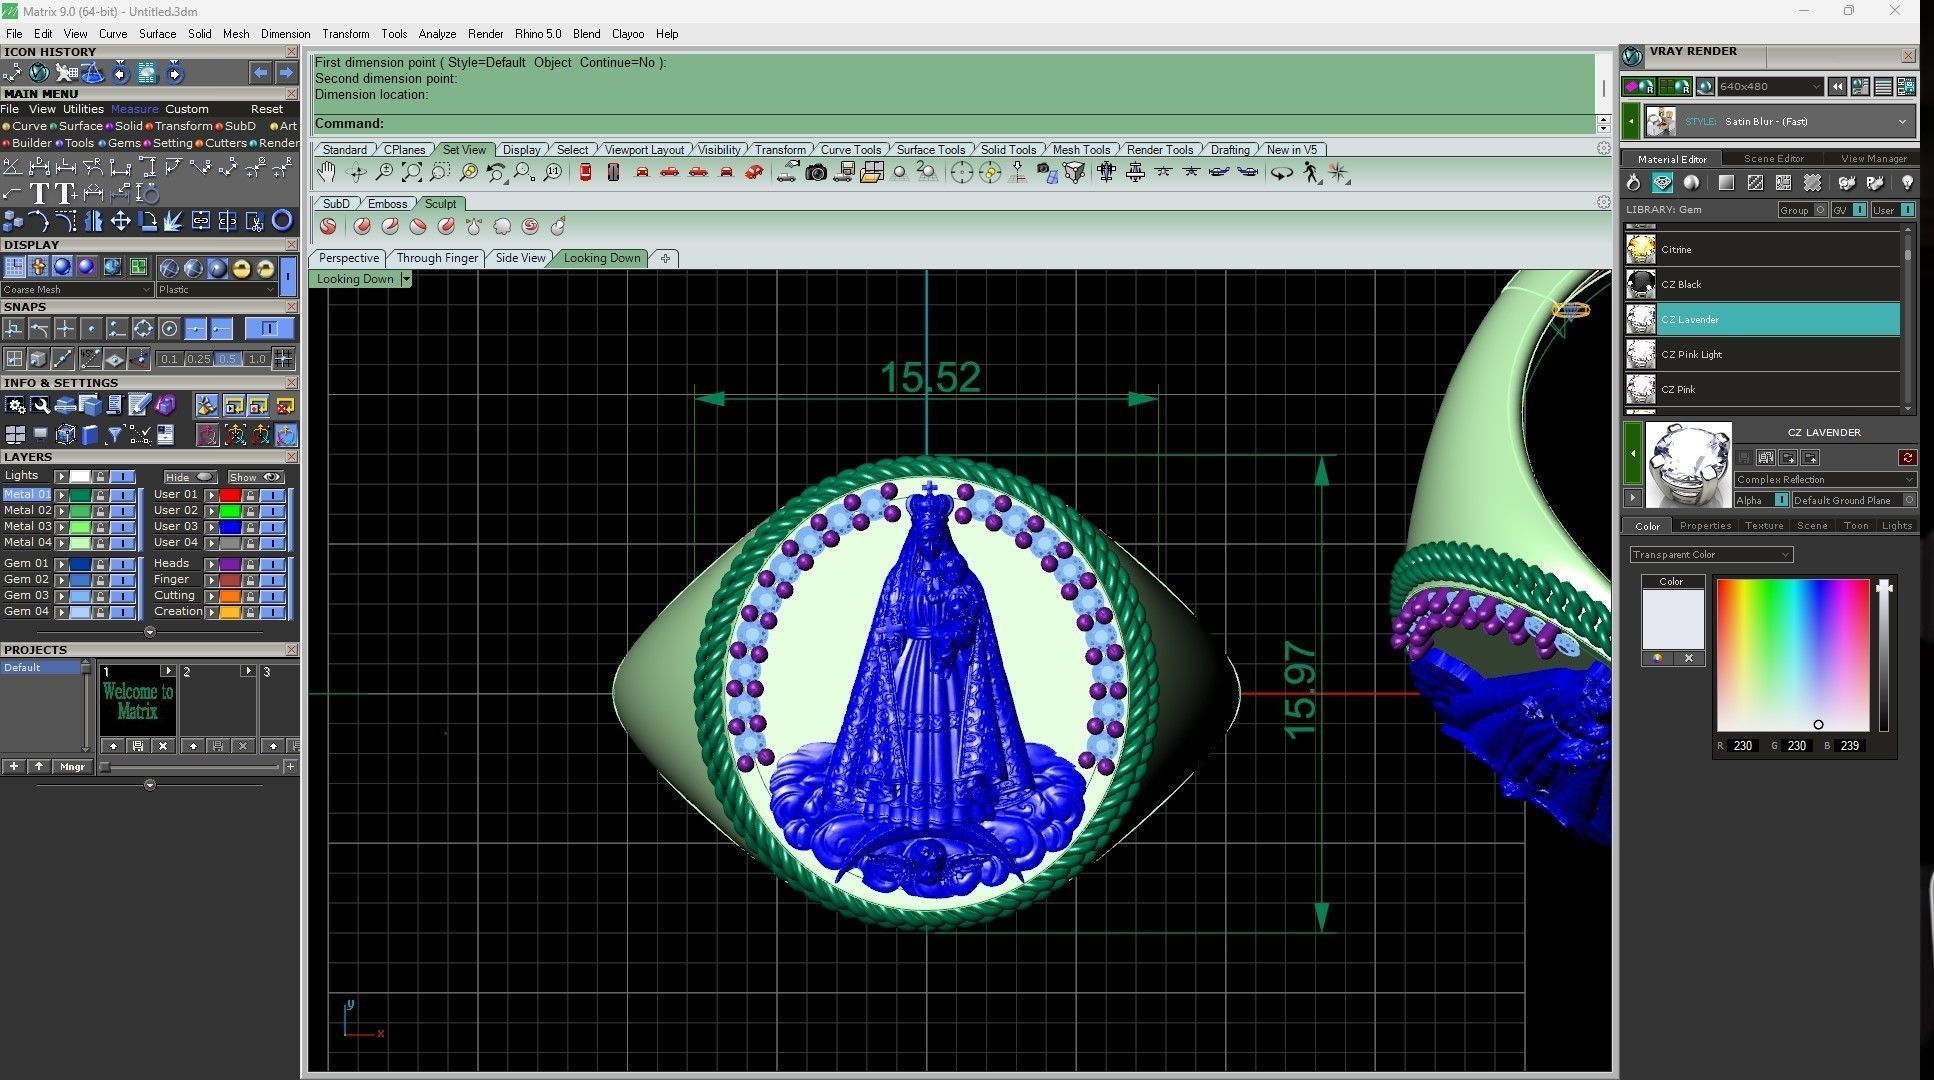
Task: Expand the Metal 01 layer arrow
Action: [61, 495]
